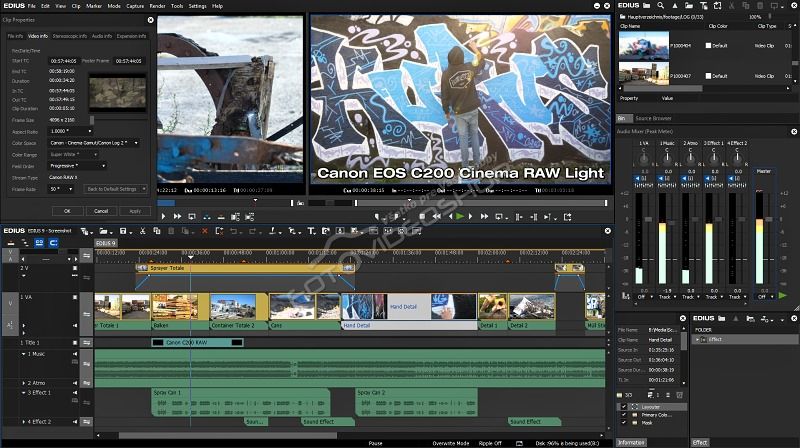The width and height of the screenshot is (800, 448).
Task: Toggle mute speaker on 1 VA mixer channel
Action: [637, 179]
